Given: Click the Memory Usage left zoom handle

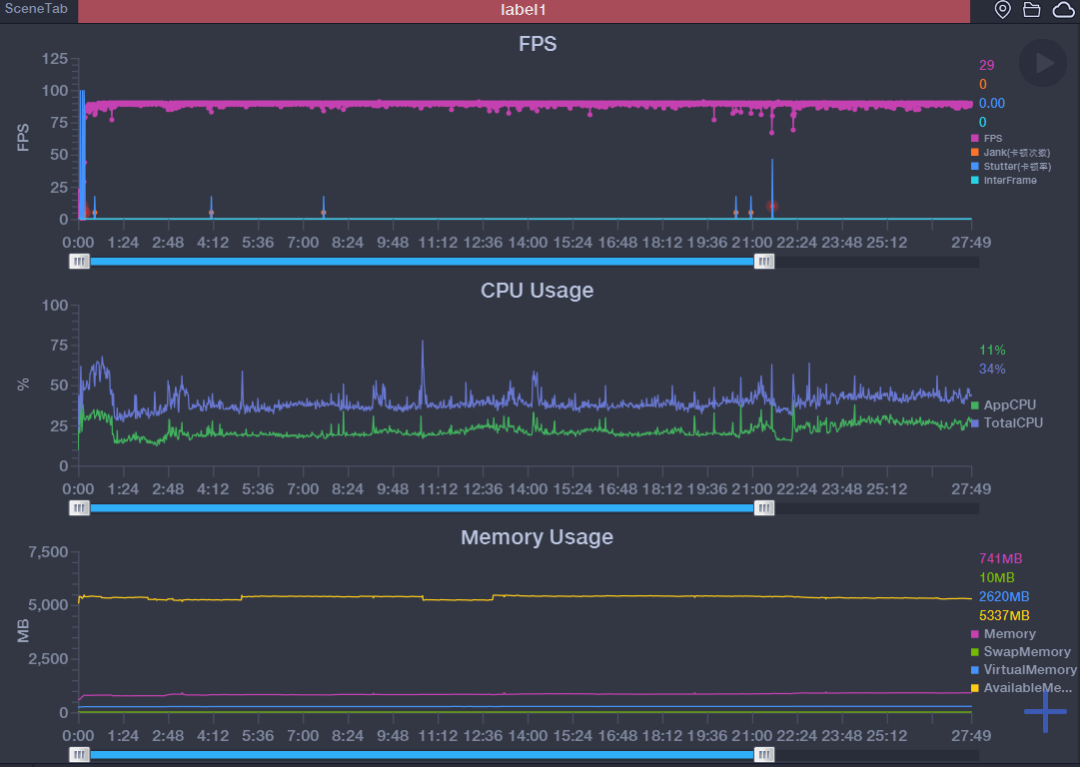Looking at the screenshot, I should point(79,755).
